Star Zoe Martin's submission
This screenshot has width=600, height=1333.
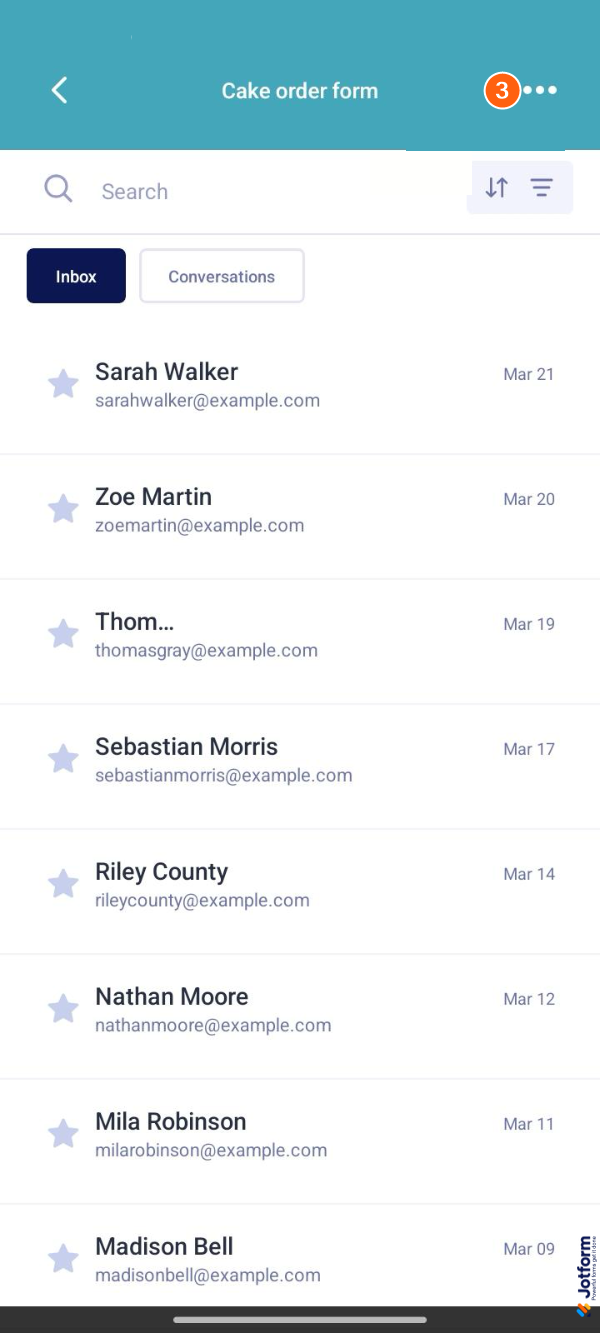click(63, 509)
